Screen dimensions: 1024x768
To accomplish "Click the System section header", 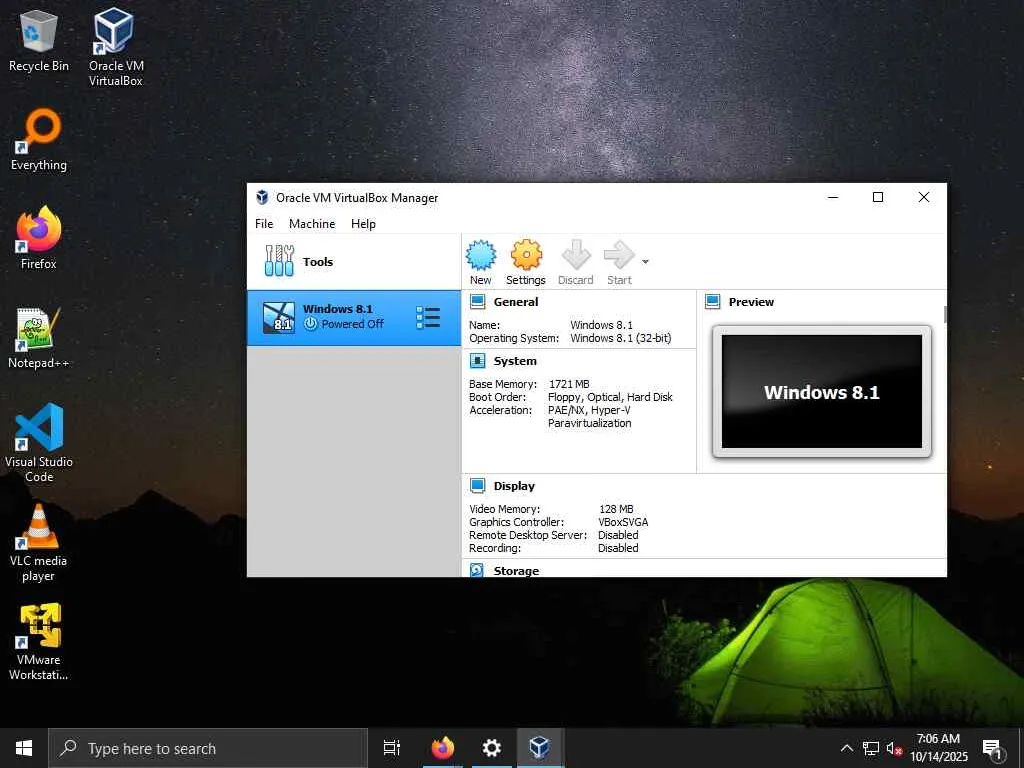I will pos(515,361).
